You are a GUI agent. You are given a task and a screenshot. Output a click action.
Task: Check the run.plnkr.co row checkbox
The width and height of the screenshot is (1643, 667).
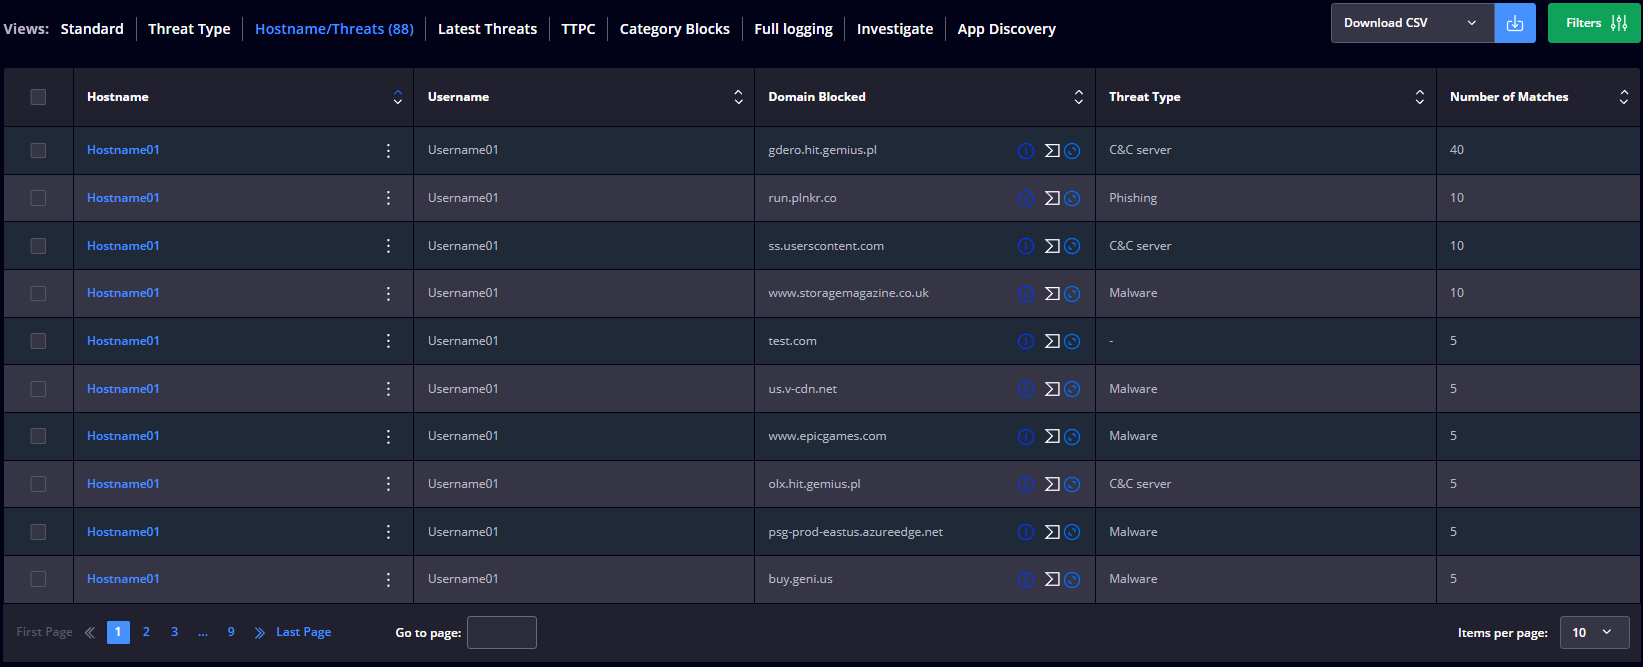coord(38,198)
